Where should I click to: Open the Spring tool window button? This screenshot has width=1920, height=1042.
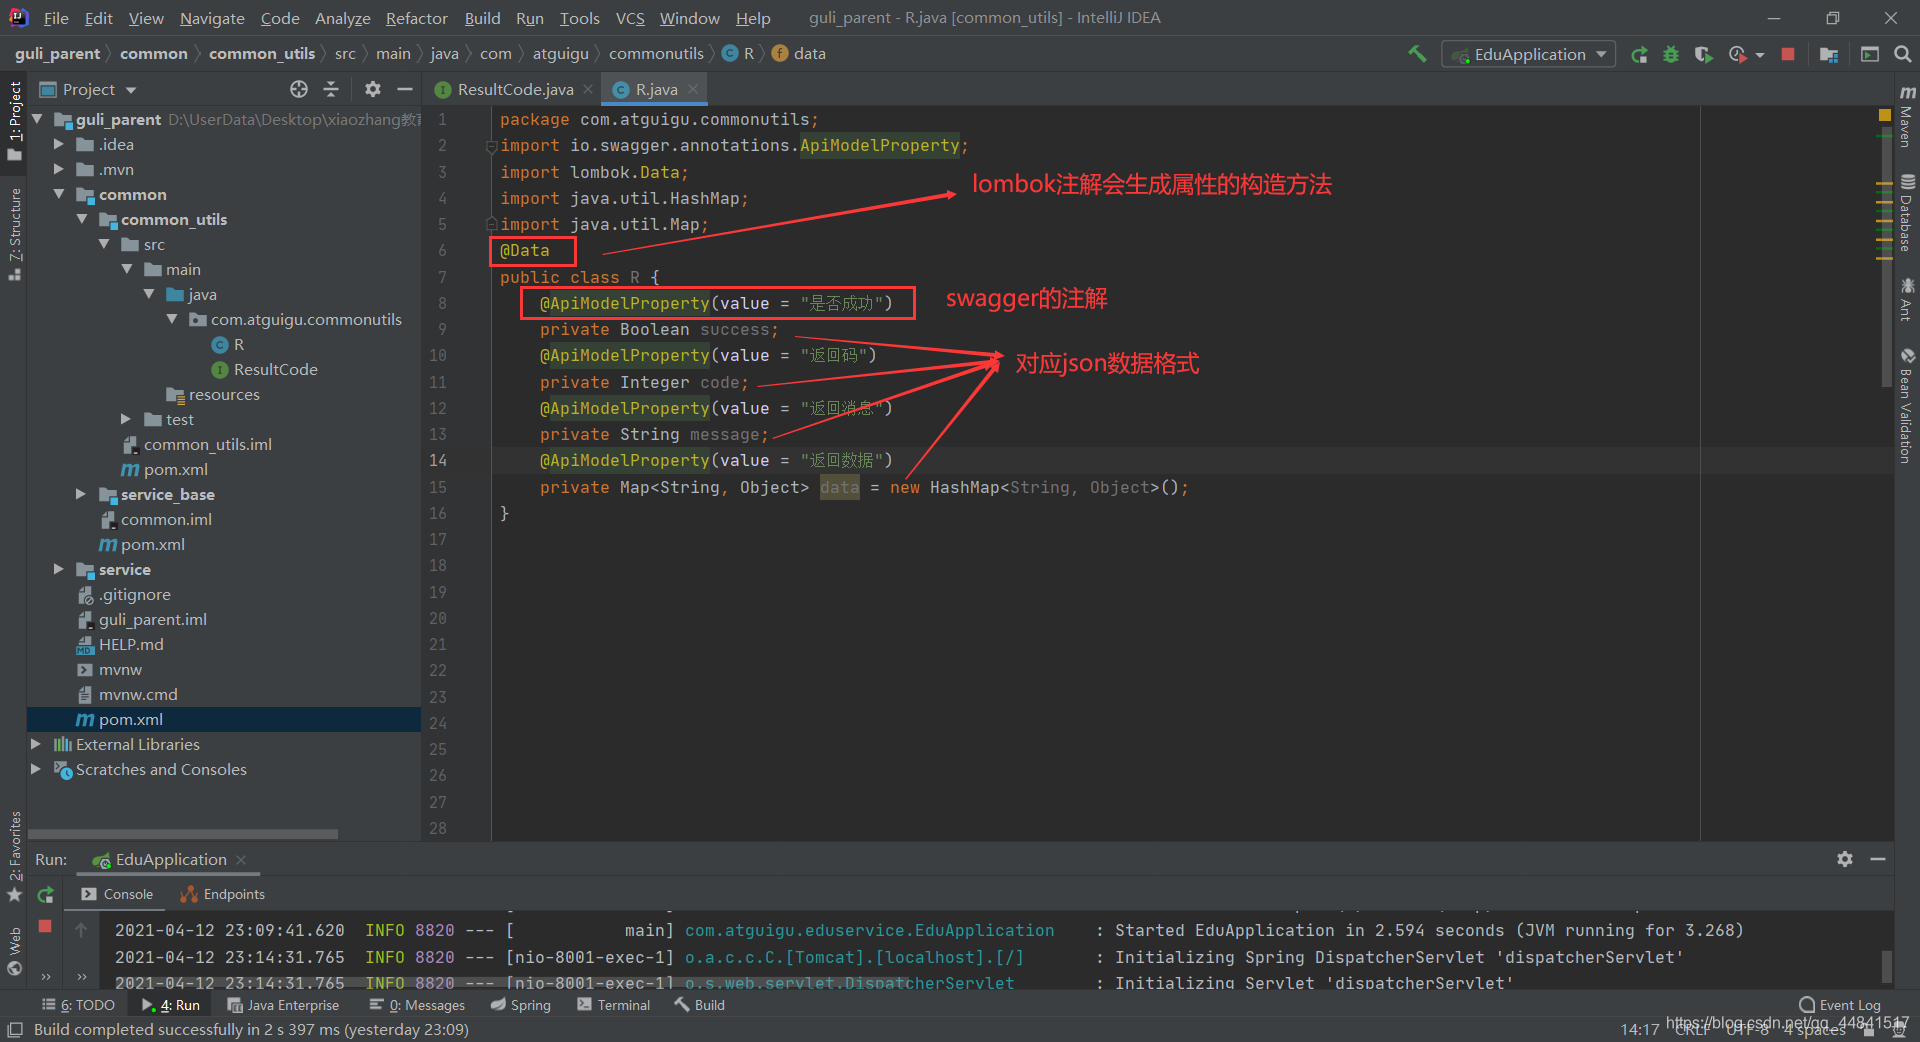[521, 1005]
